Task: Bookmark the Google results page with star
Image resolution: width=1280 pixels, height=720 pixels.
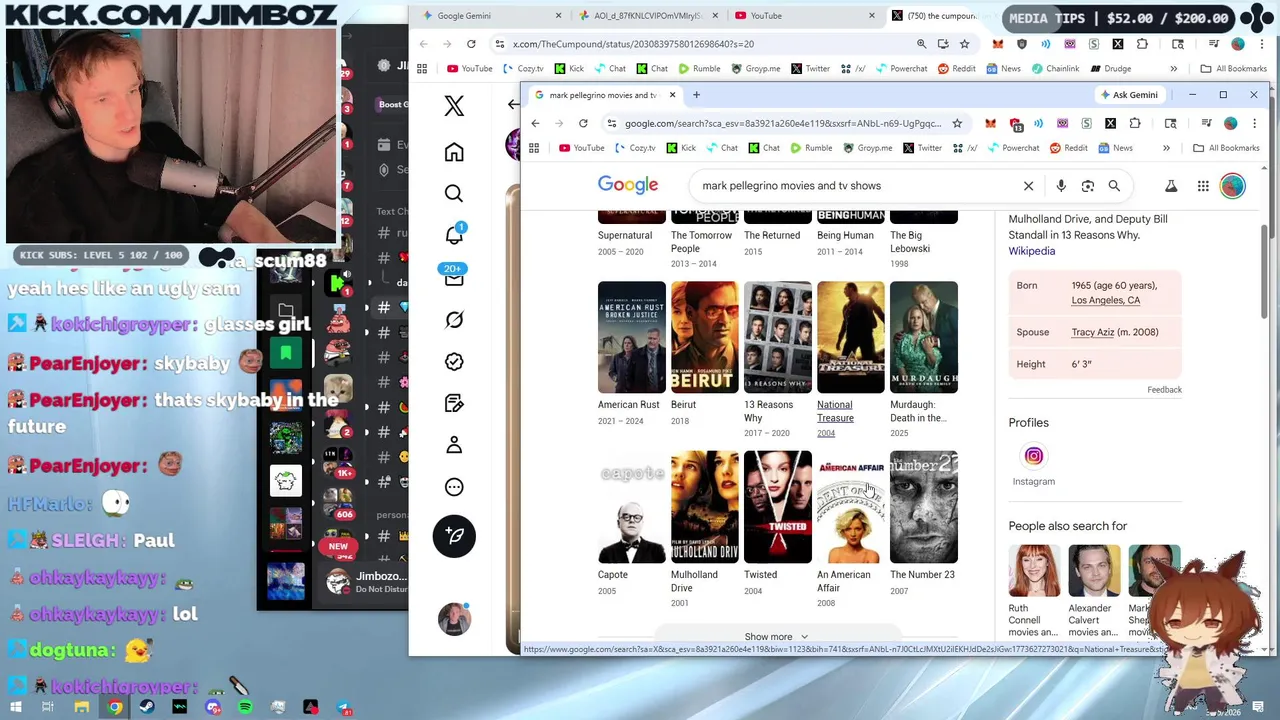Action: point(957,123)
